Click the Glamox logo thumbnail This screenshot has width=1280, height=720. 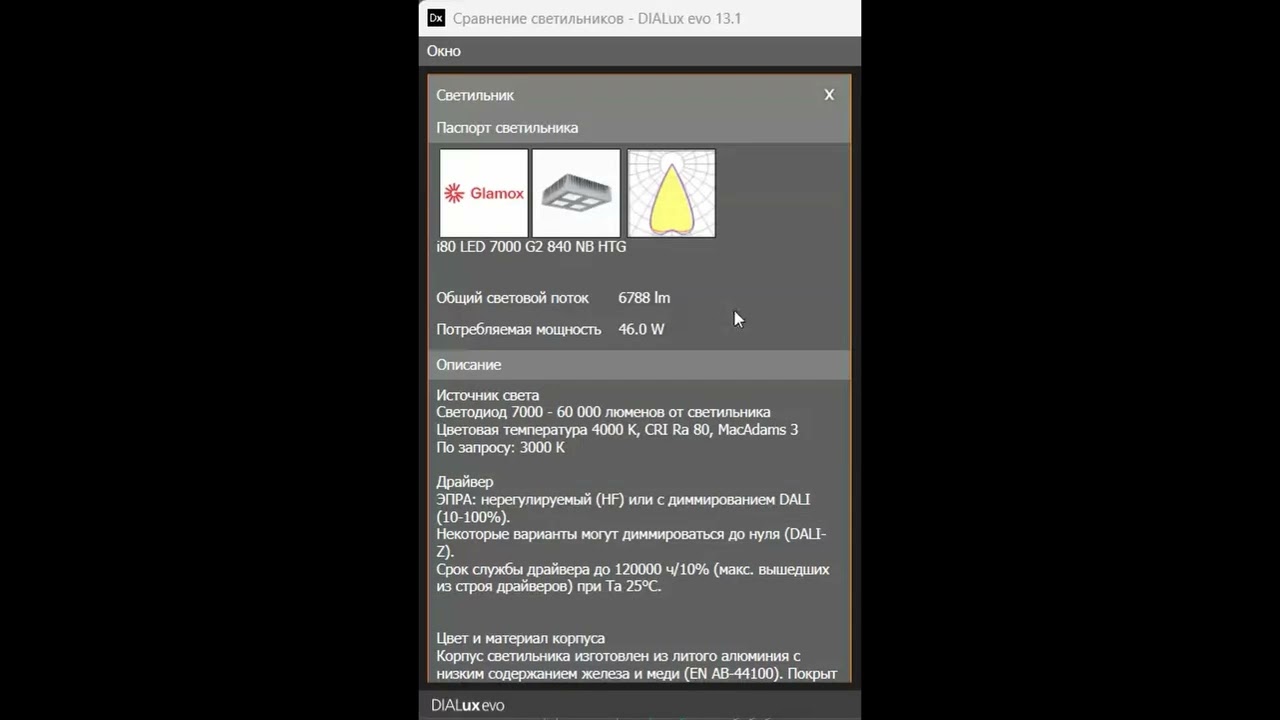click(484, 193)
